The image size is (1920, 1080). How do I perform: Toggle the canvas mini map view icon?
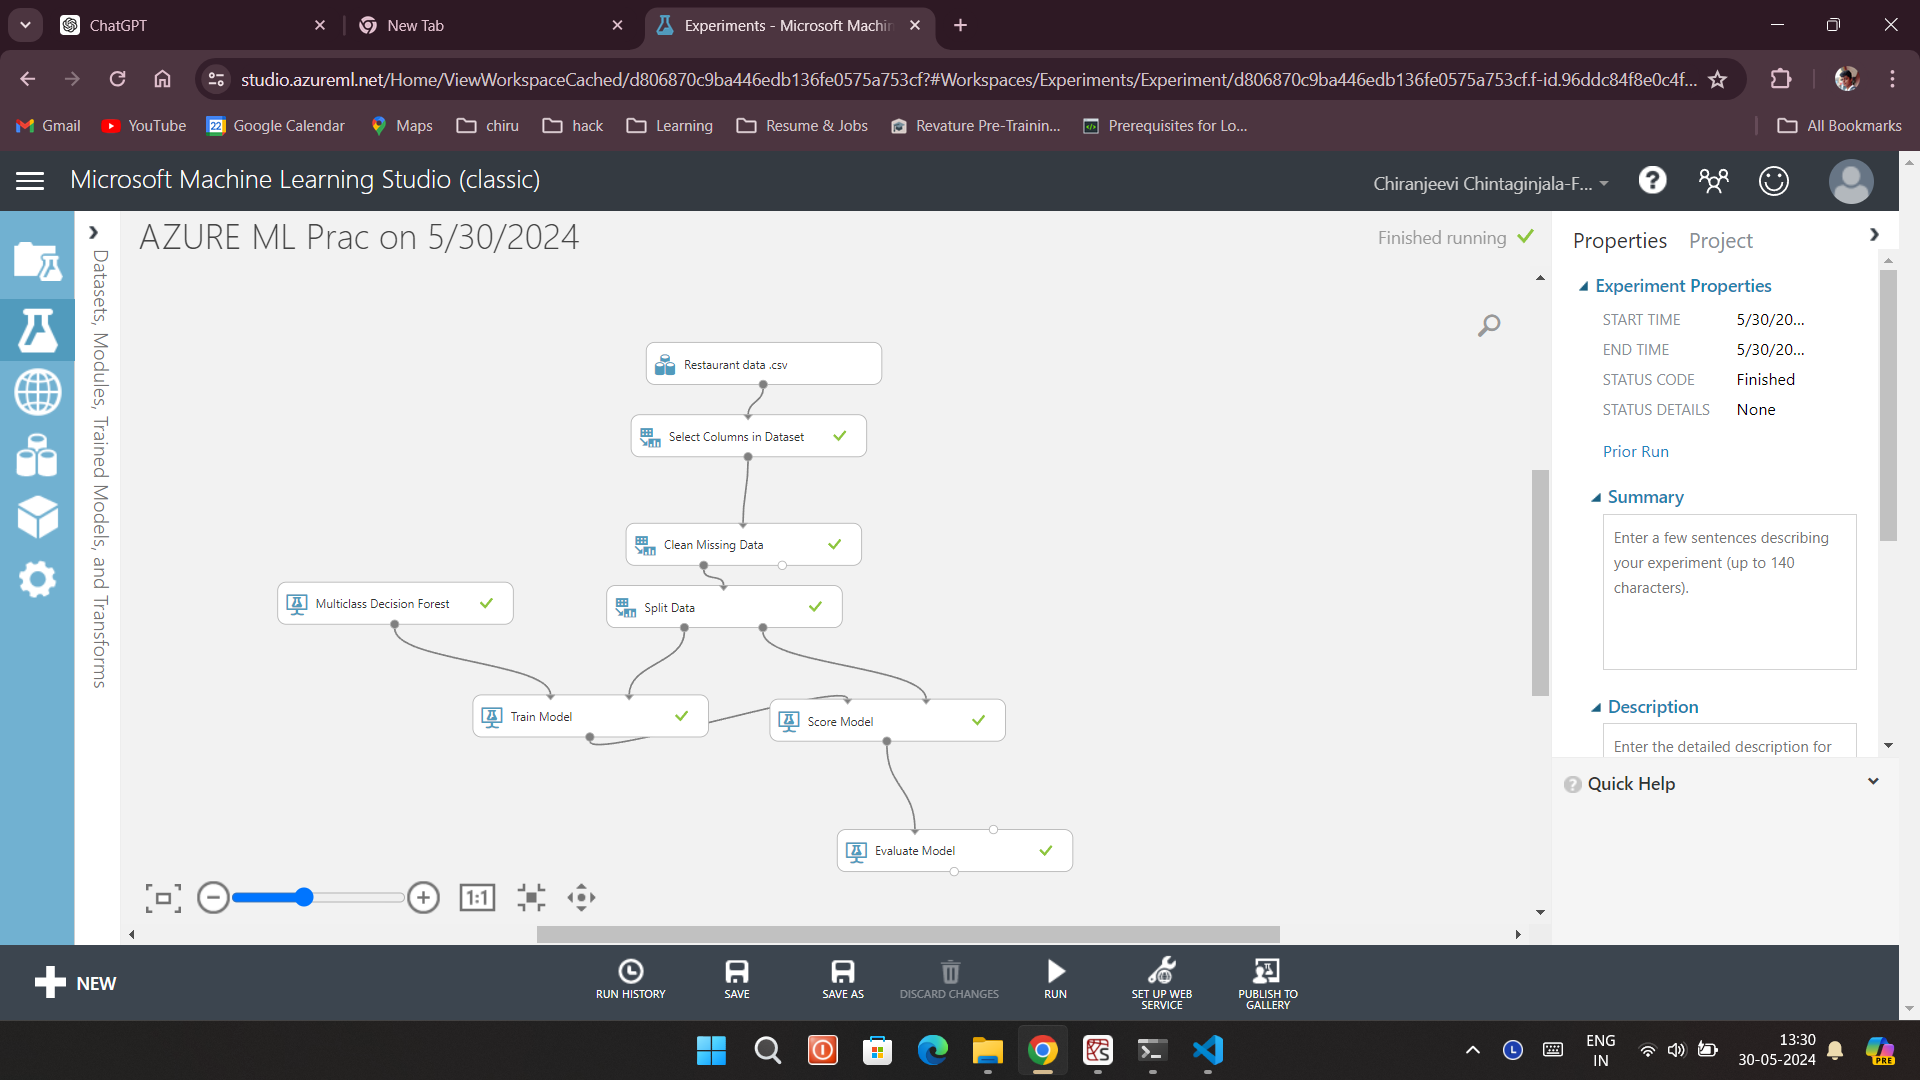[x=531, y=898]
